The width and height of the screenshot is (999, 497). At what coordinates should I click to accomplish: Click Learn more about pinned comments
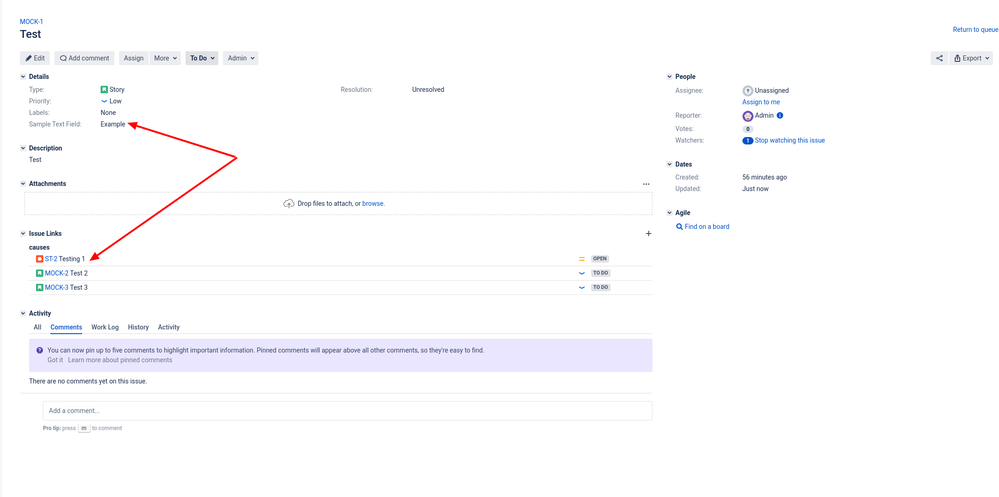point(120,360)
